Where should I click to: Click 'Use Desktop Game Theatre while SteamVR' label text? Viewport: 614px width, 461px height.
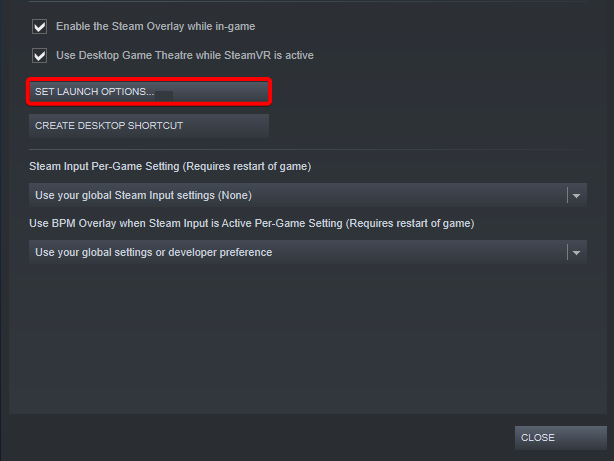point(185,56)
